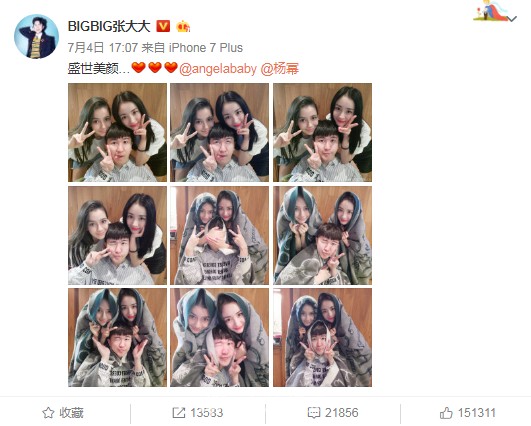Image resolution: width=531 pixels, height=426 pixels.
Task: Open the @杨幂 mention link
Action: click(280, 69)
